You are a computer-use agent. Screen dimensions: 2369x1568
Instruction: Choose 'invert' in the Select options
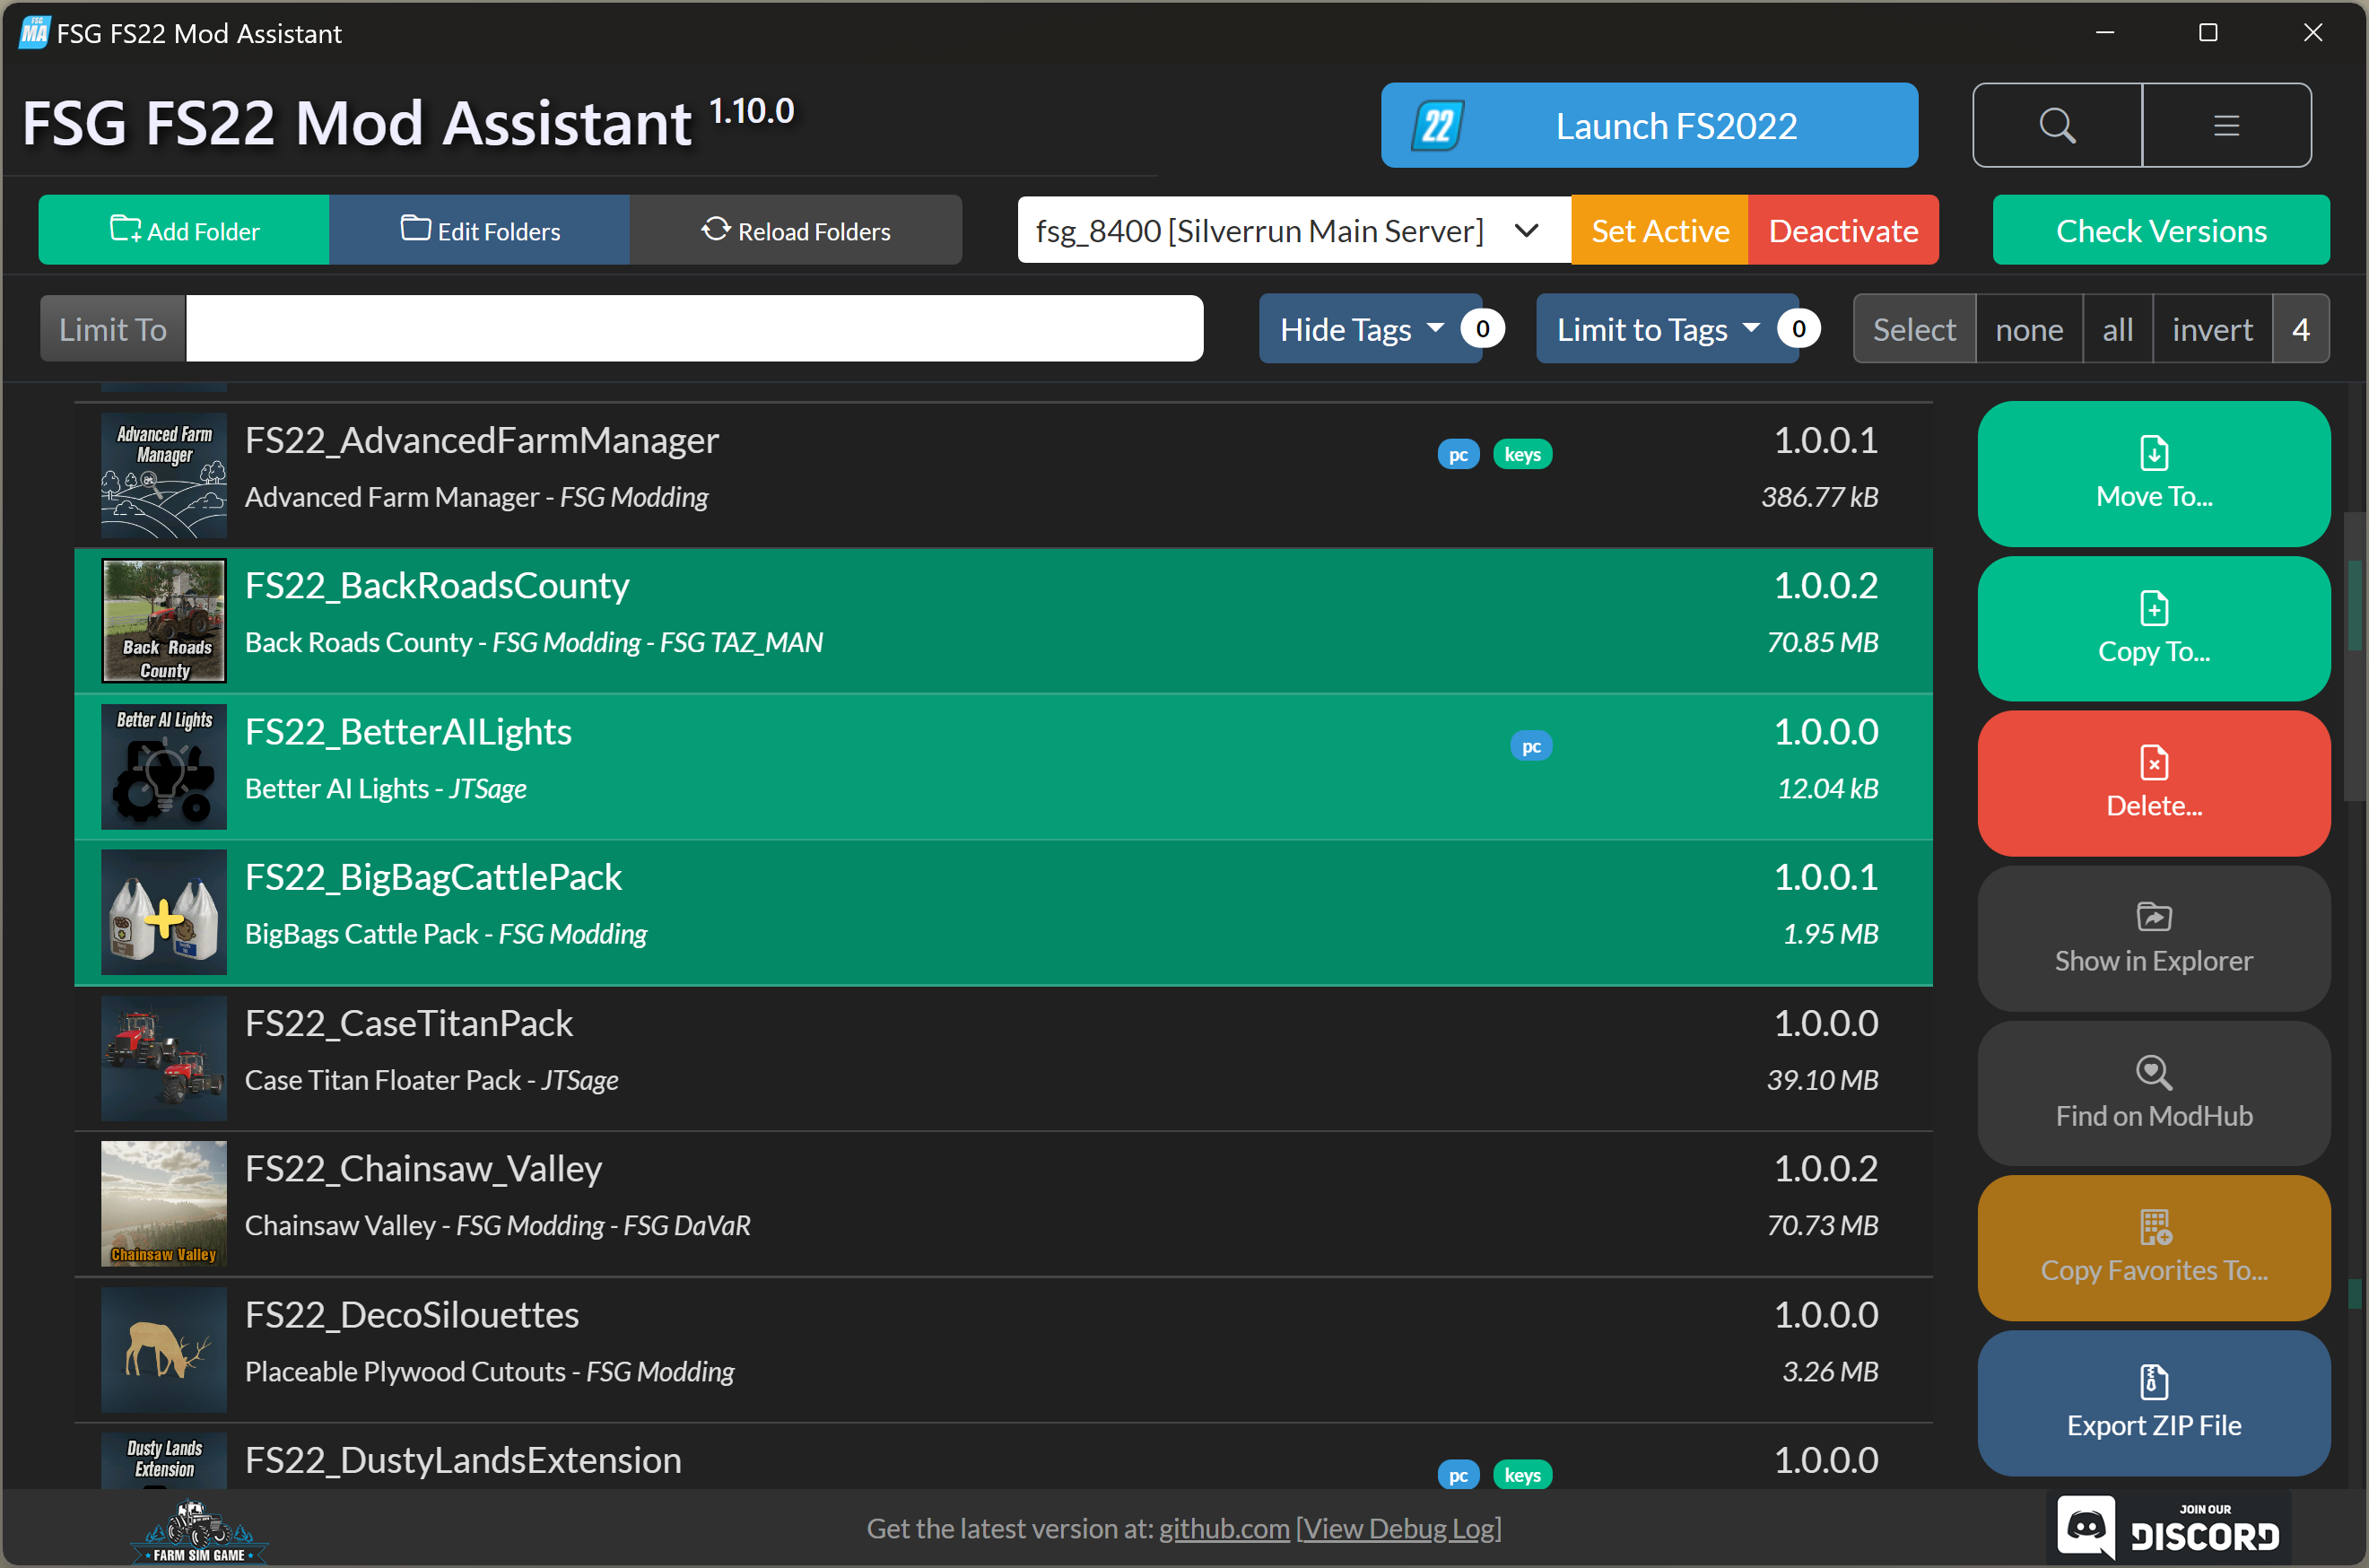pyautogui.click(x=2211, y=329)
